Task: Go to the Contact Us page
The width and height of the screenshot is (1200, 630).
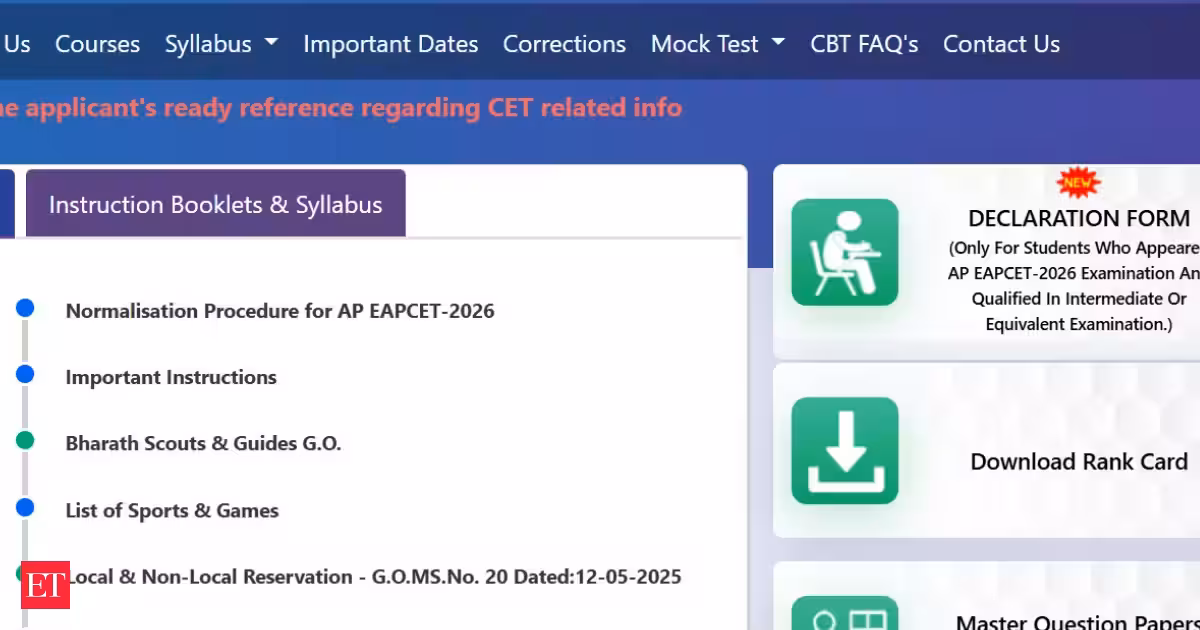Action: (x=1001, y=44)
